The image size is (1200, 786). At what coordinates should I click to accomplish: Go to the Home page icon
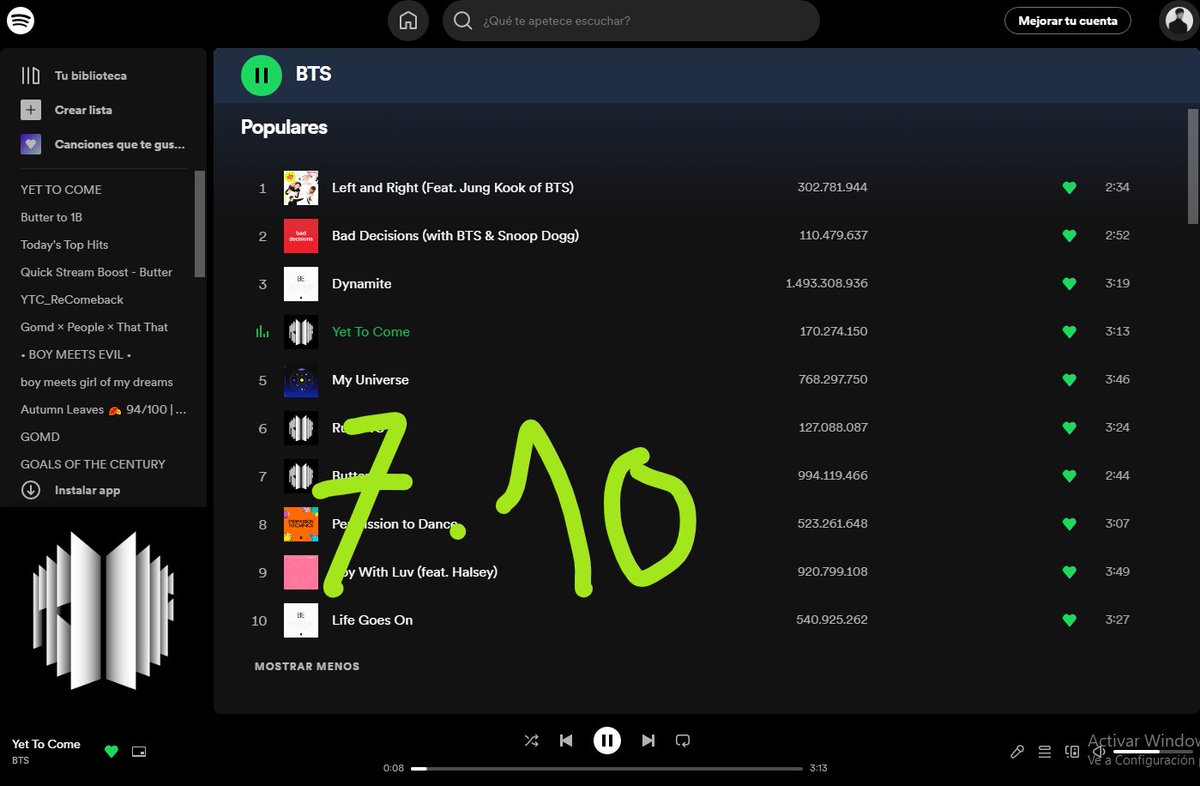(x=408, y=21)
